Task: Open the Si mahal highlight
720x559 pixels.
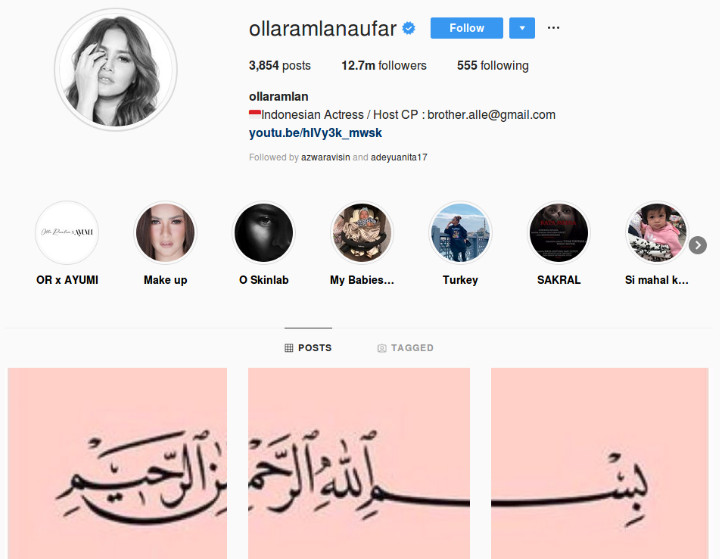Action: (x=657, y=233)
